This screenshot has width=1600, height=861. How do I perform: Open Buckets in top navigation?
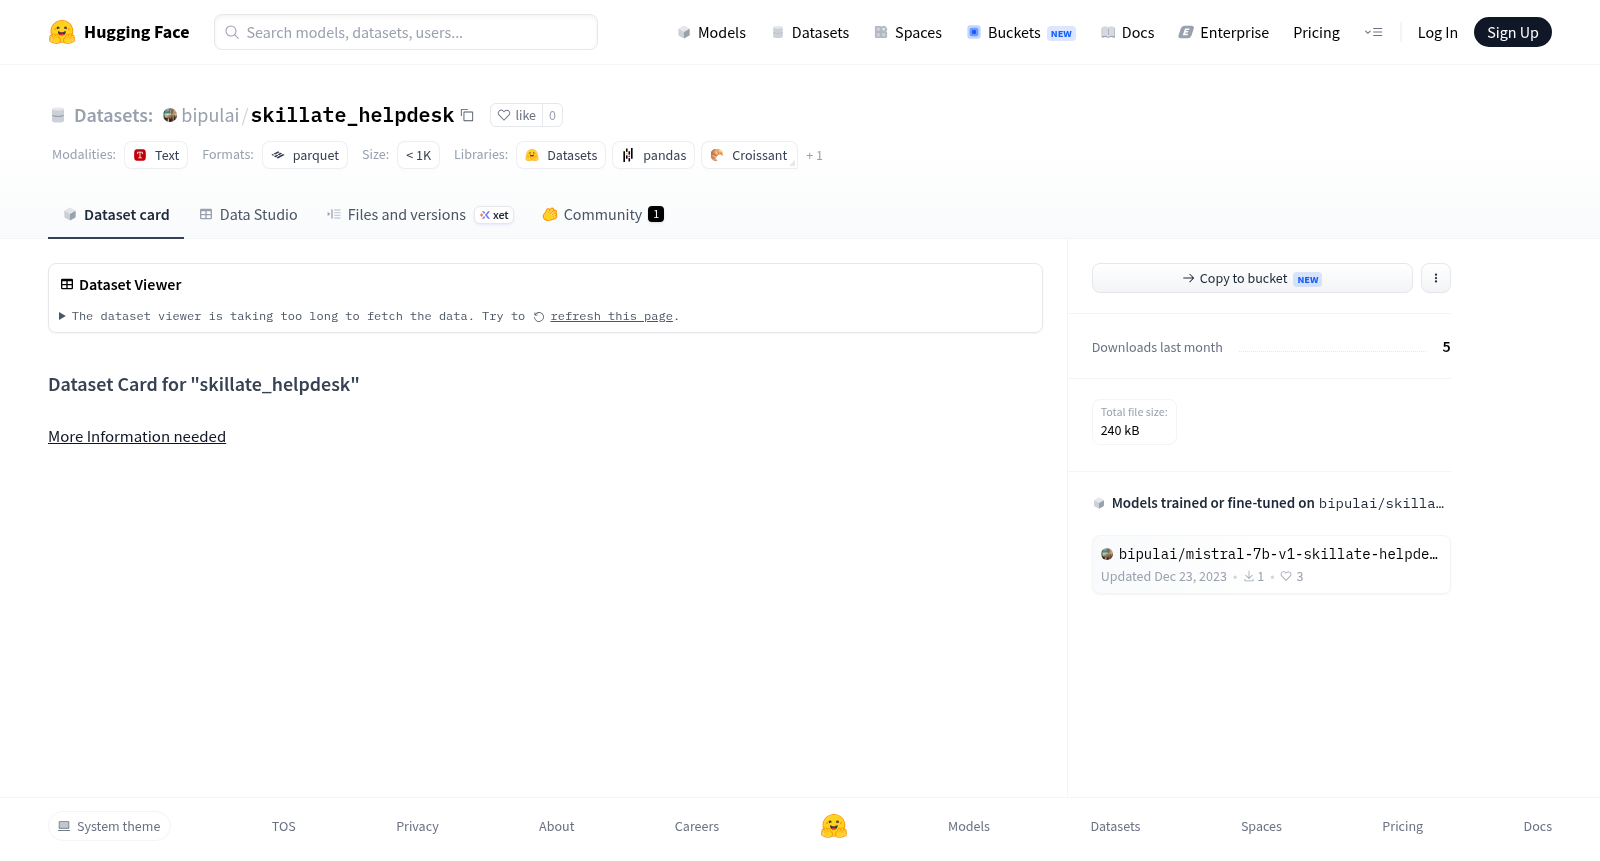[x=1021, y=32]
